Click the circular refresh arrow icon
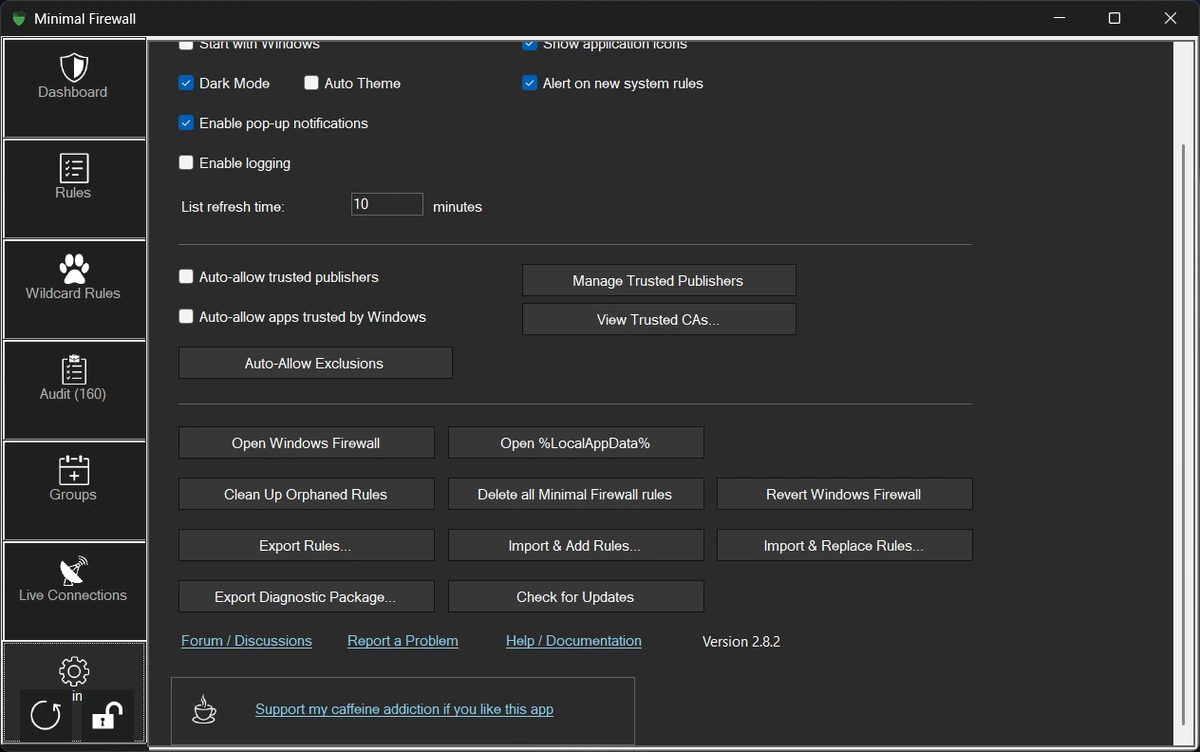Image resolution: width=1200 pixels, height=752 pixels. pyautogui.click(x=46, y=715)
